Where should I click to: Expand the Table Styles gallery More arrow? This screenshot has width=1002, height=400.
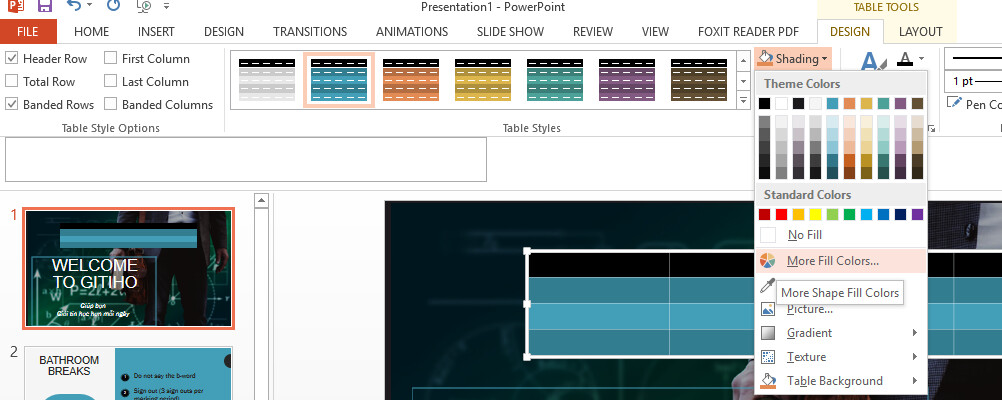(743, 100)
